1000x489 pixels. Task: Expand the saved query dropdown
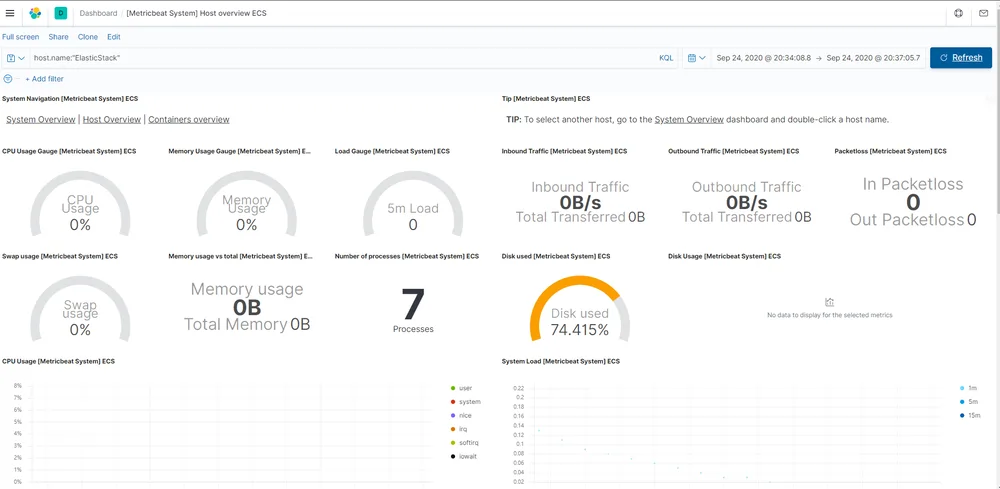point(16,58)
